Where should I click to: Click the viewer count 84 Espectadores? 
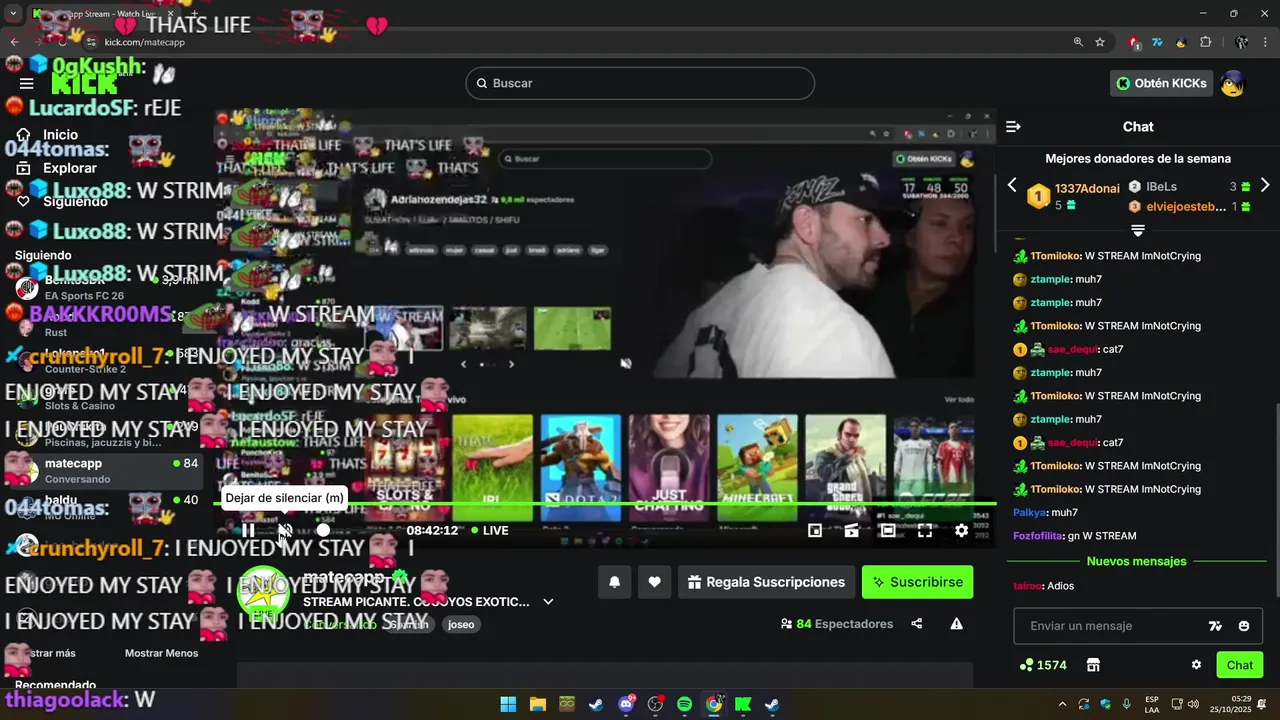tap(837, 624)
